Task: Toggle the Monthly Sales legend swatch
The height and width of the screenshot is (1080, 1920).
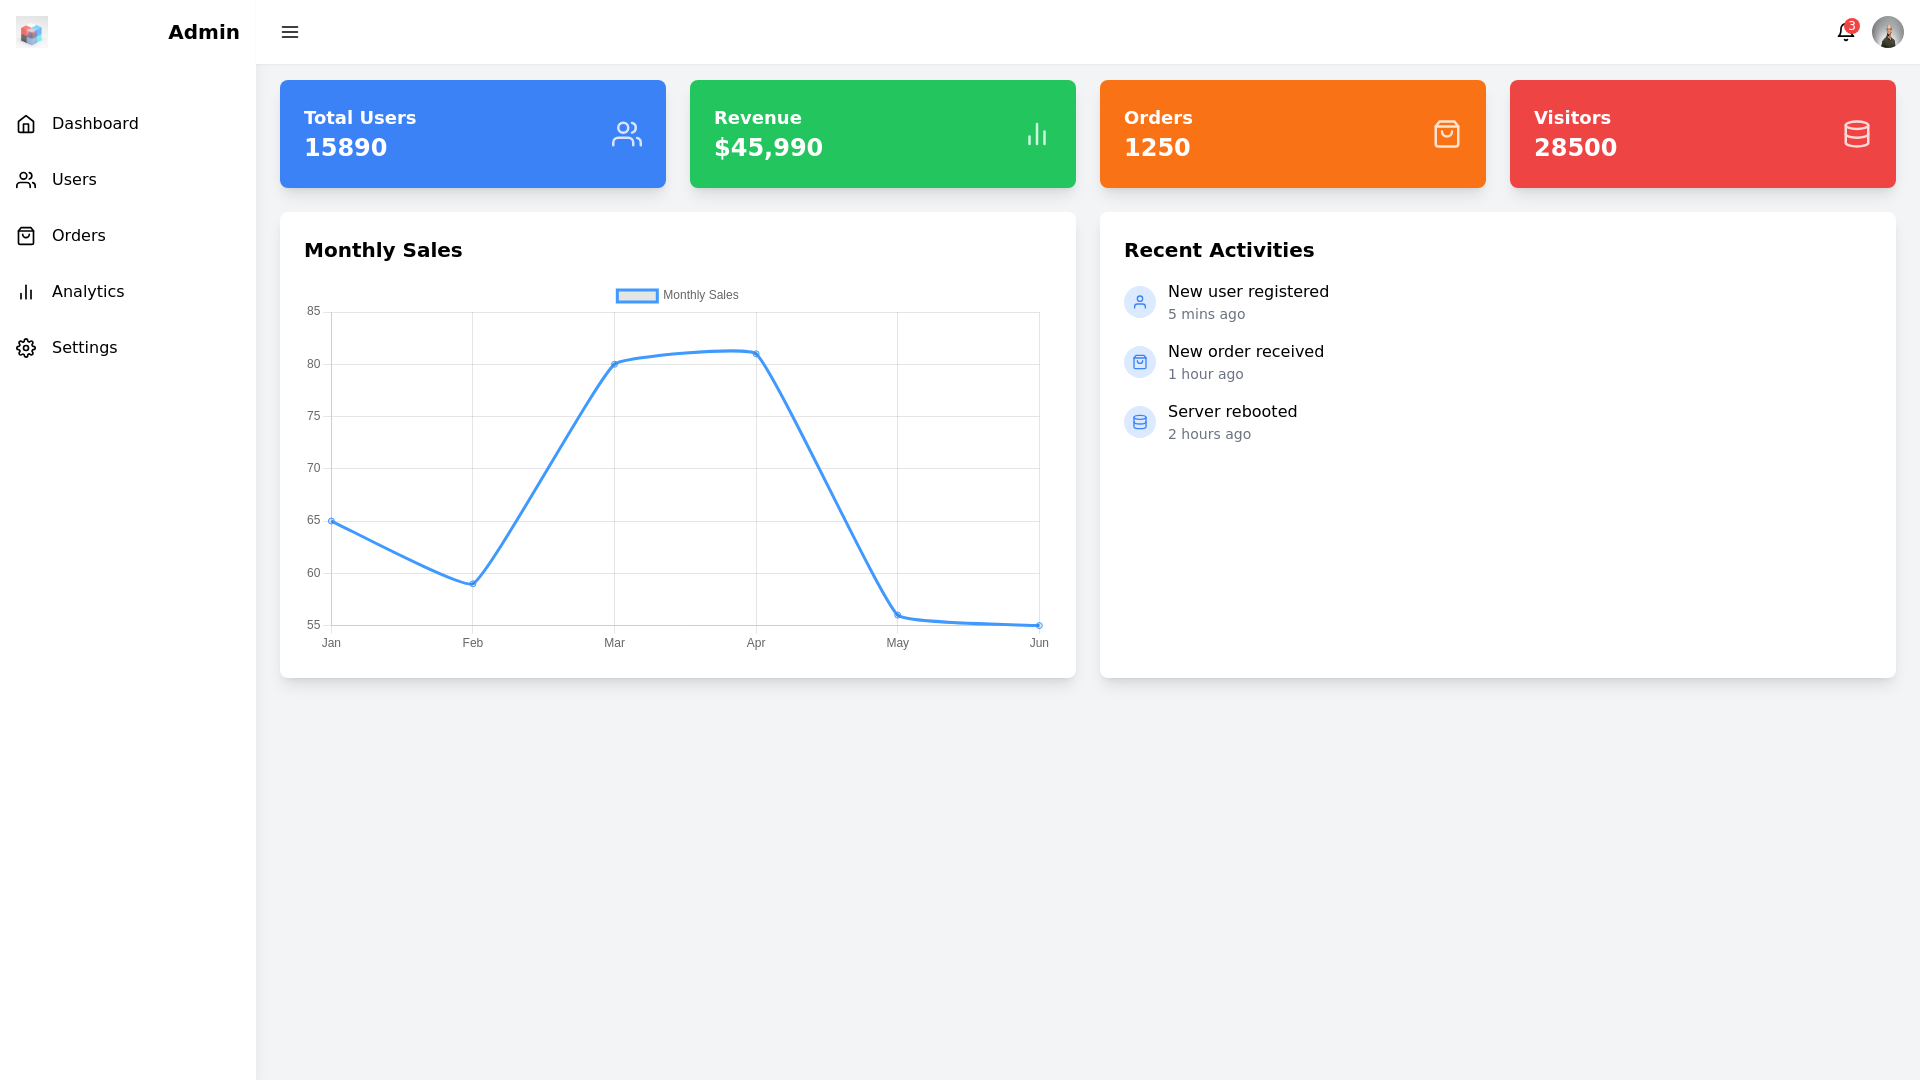Action: (637, 296)
